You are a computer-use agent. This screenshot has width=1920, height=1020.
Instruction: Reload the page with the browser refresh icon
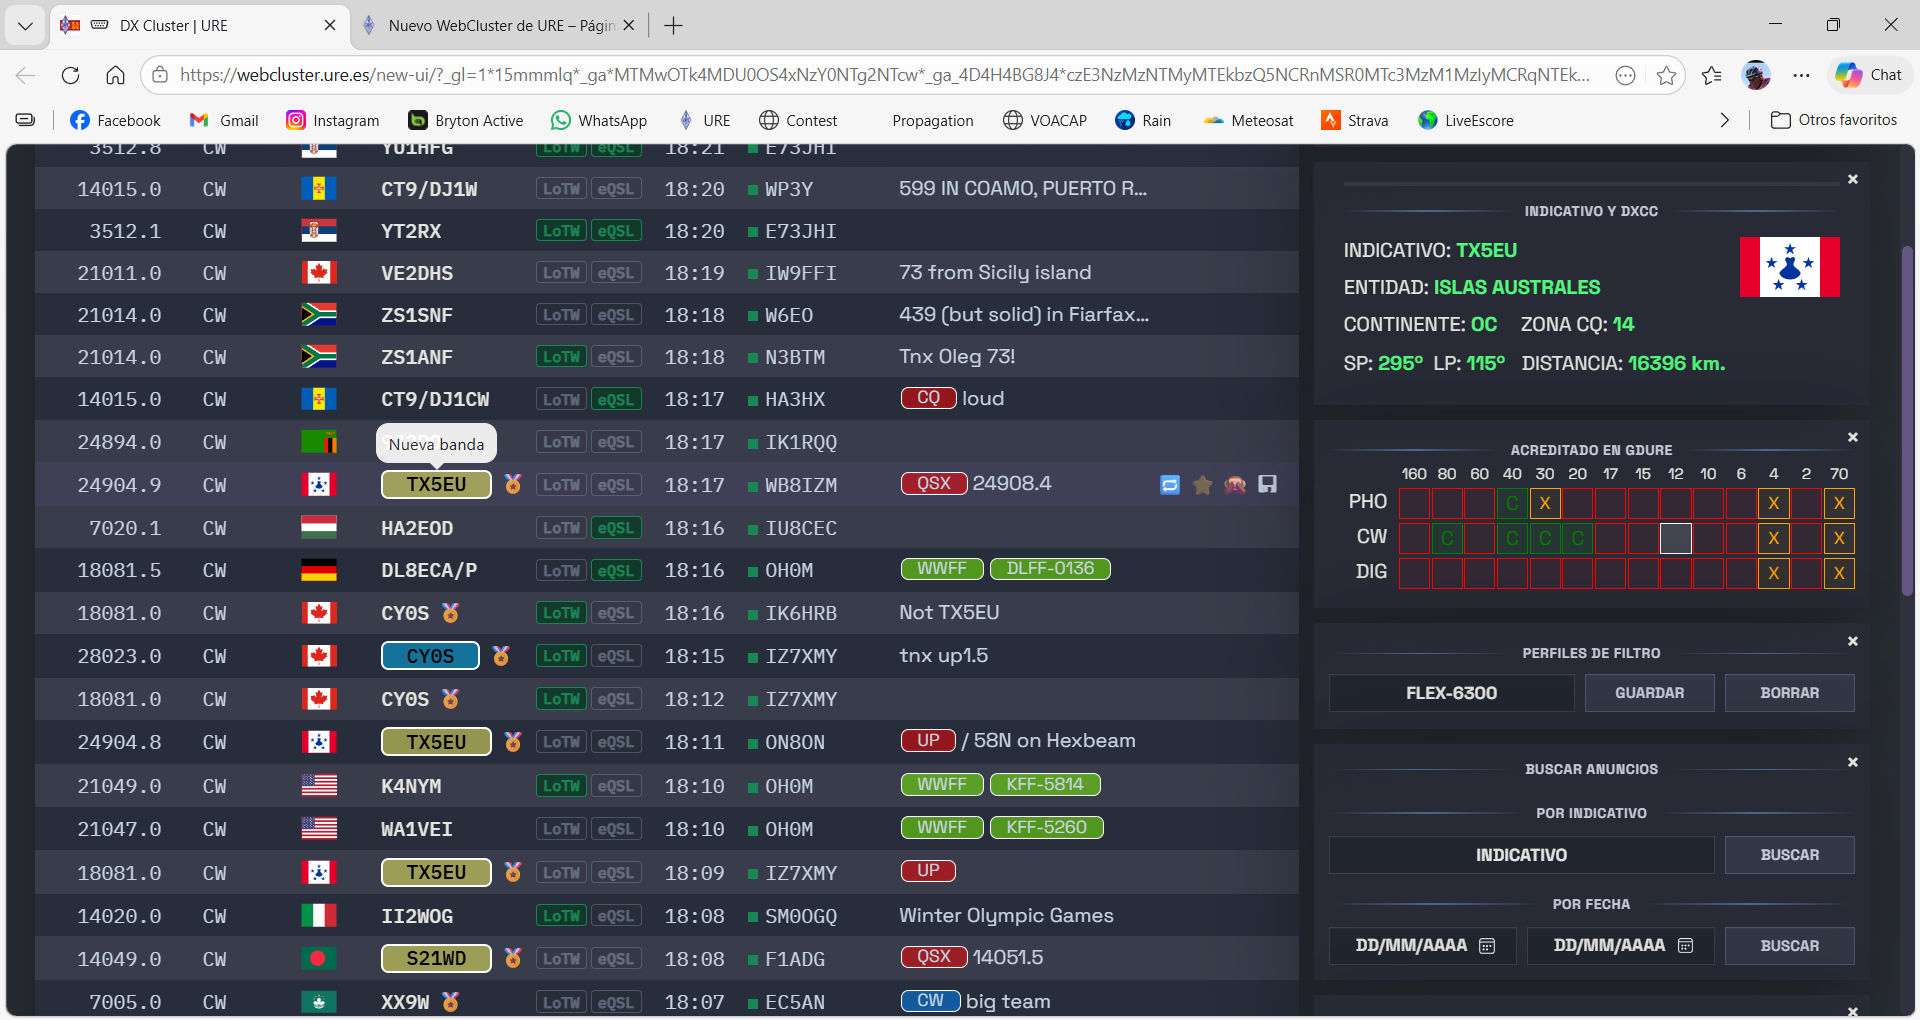70,75
